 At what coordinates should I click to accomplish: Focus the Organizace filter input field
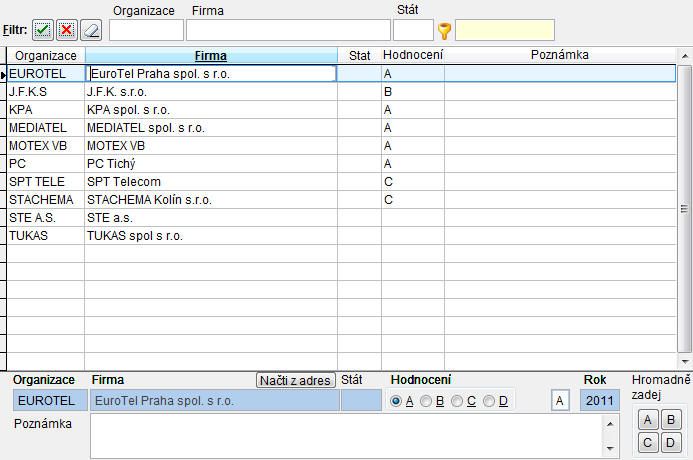pos(146,30)
